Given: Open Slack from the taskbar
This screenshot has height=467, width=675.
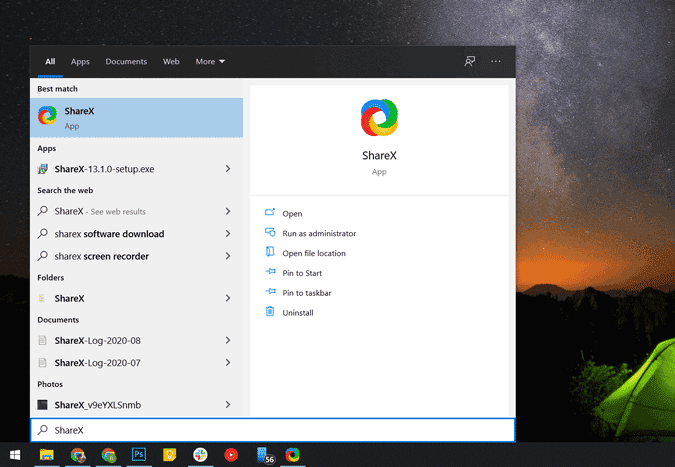Looking at the screenshot, I should pyautogui.click(x=200, y=455).
